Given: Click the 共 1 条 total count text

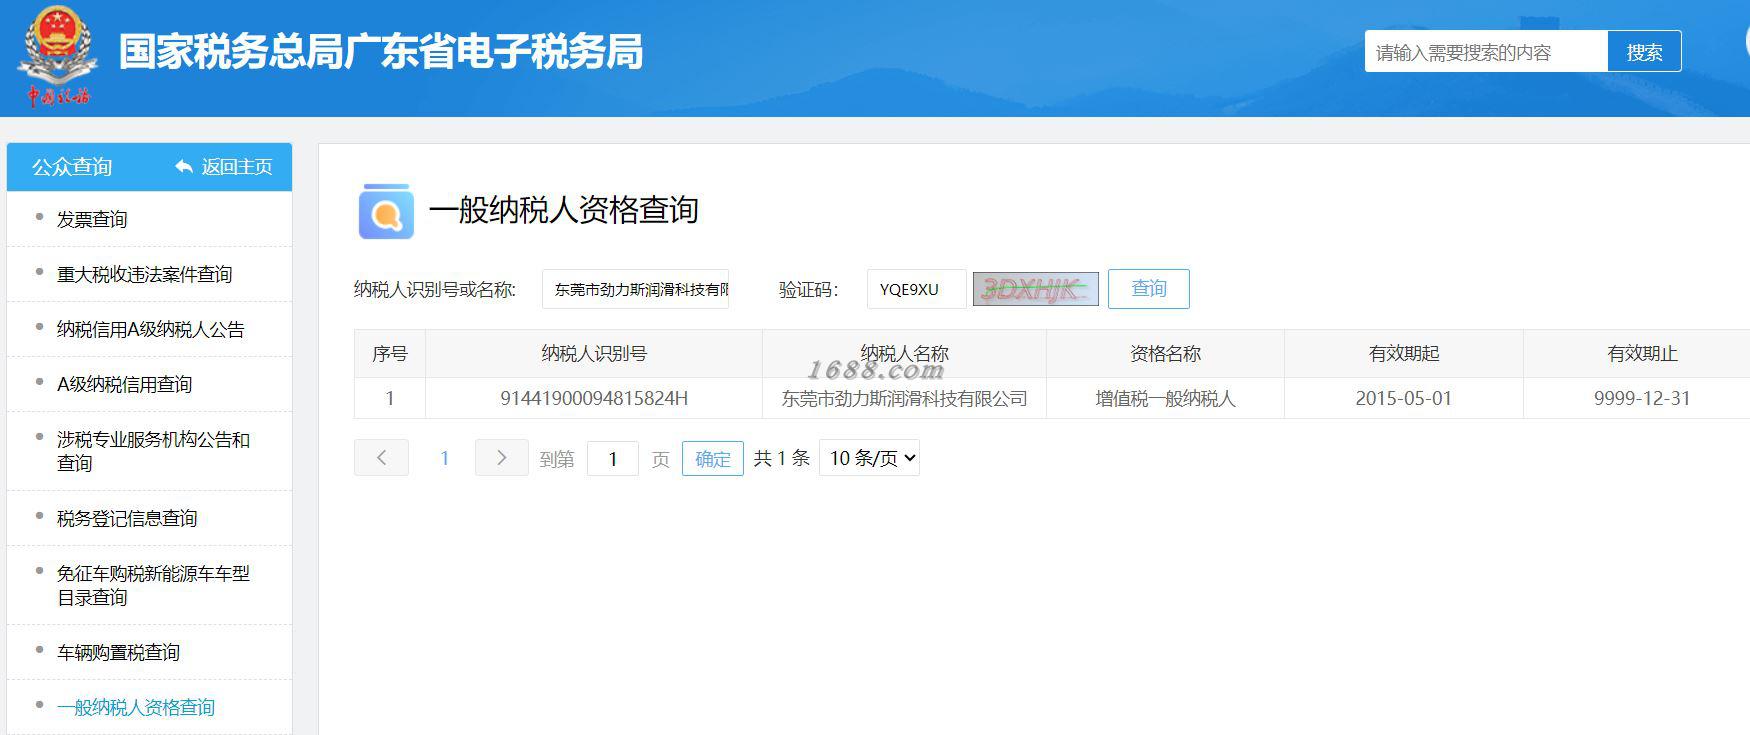Looking at the screenshot, I should 781,458.
